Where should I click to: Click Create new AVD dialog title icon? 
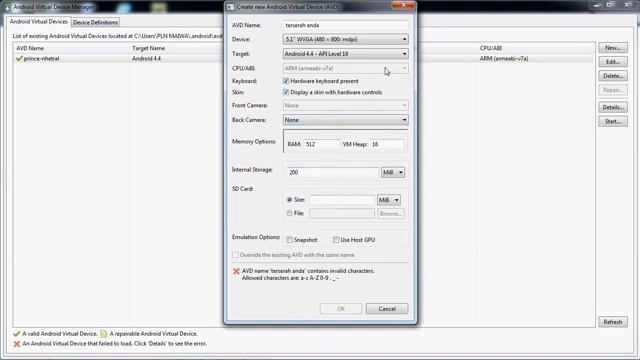click(231, 7)
